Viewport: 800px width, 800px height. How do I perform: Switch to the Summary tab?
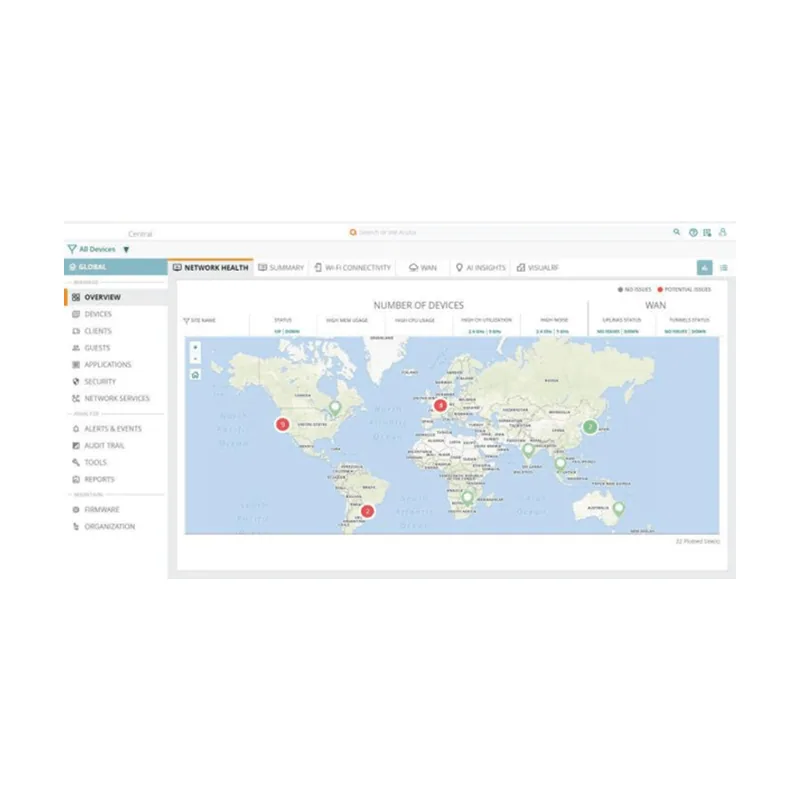click(x=281, y=267)
